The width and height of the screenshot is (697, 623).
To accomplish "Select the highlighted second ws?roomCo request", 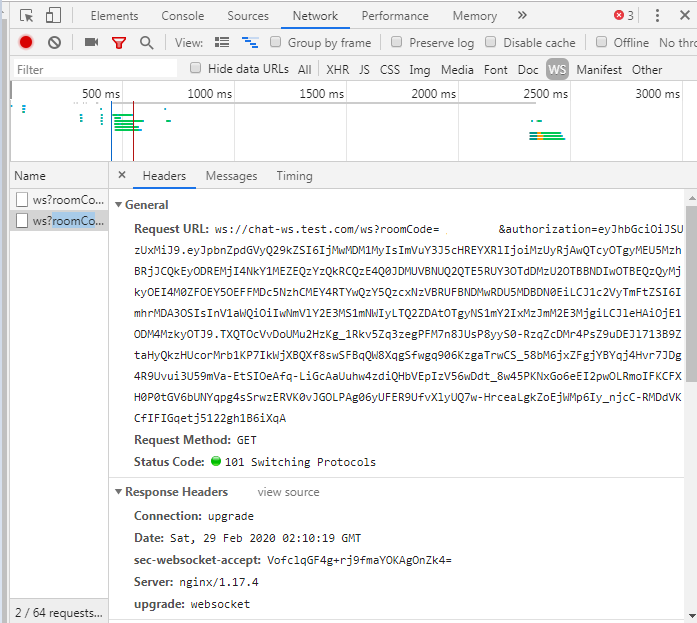I will pos(59,220).
